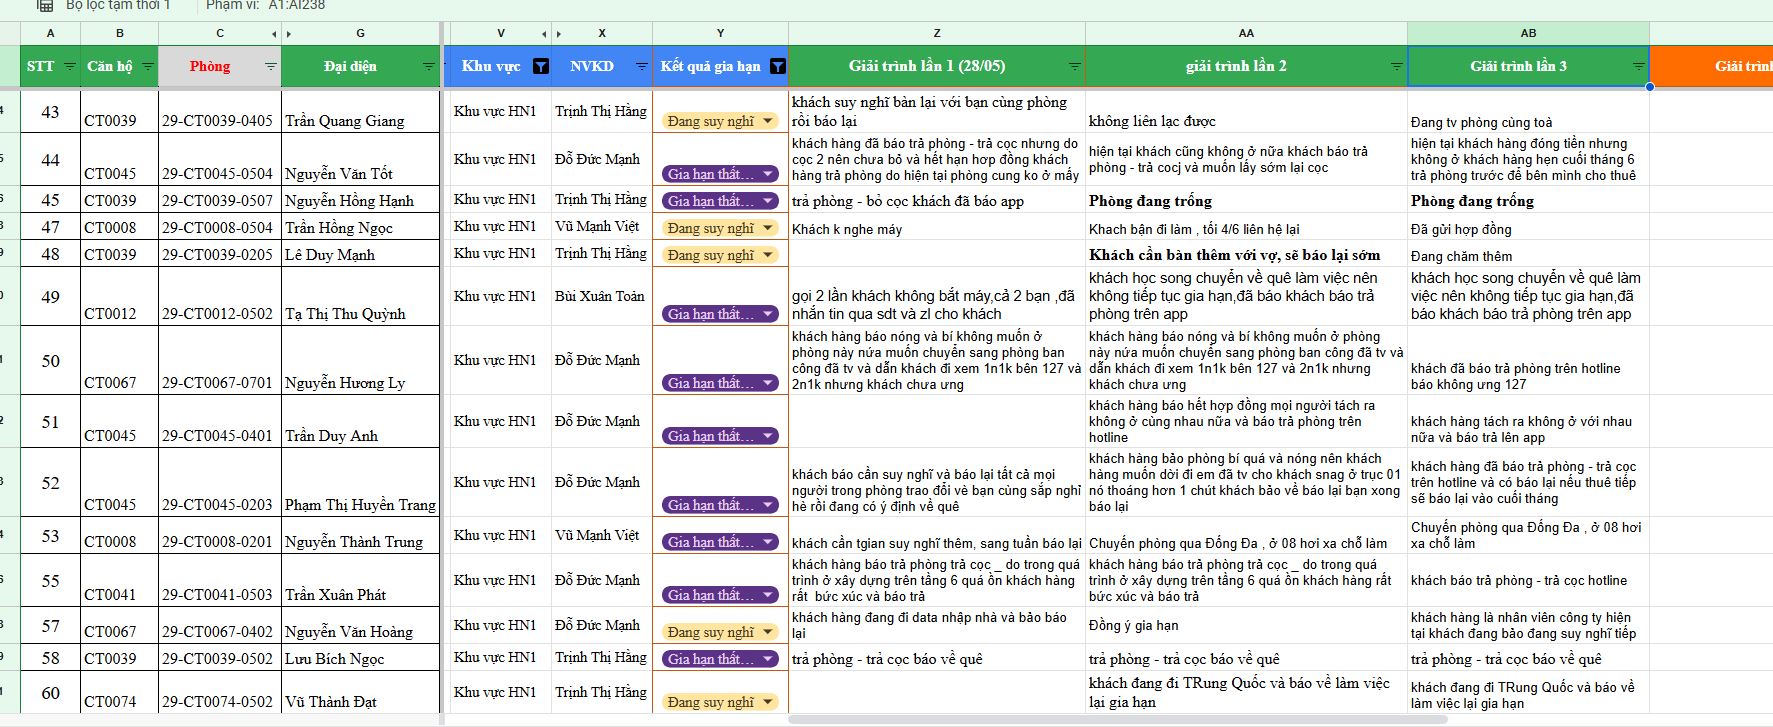The width and height of the screenshot is (1773, 727).
Task: Select column Z header
Action: tap(936, 33)
